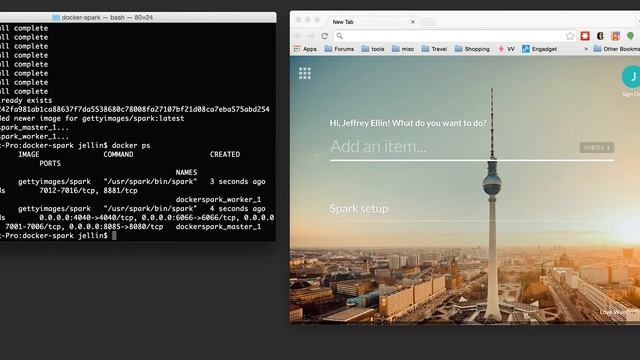Click the Chrome reload button

[324, 36]
